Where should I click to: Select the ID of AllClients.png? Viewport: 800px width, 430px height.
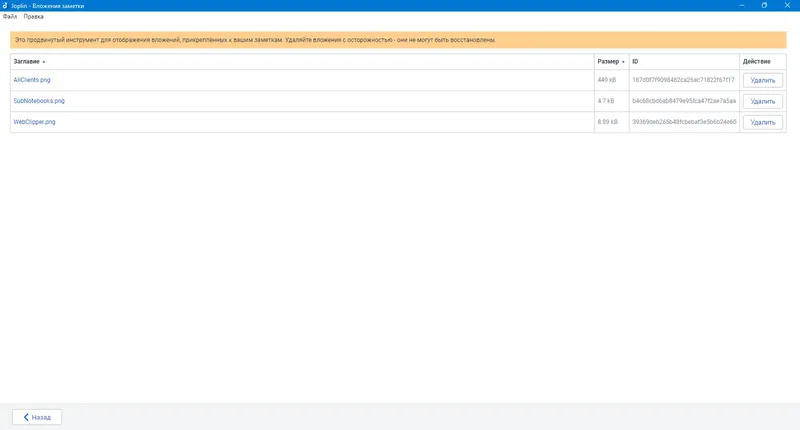pos(683,80)
